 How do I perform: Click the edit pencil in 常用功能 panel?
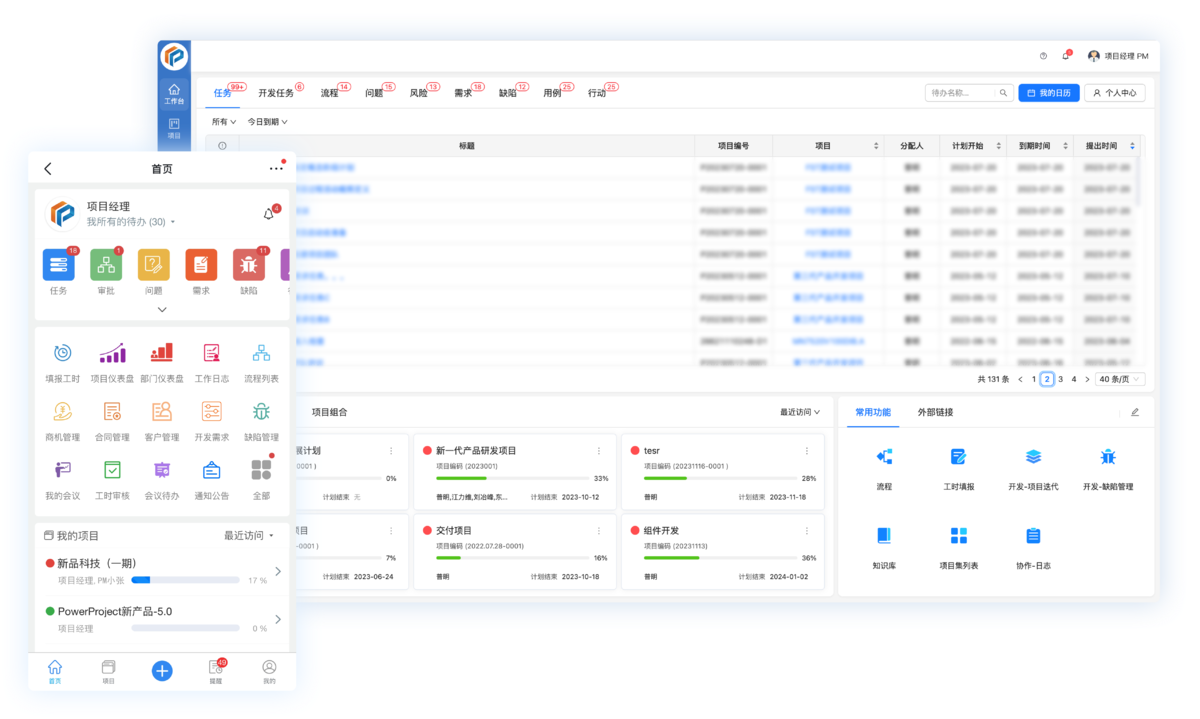coord(1134,412)
